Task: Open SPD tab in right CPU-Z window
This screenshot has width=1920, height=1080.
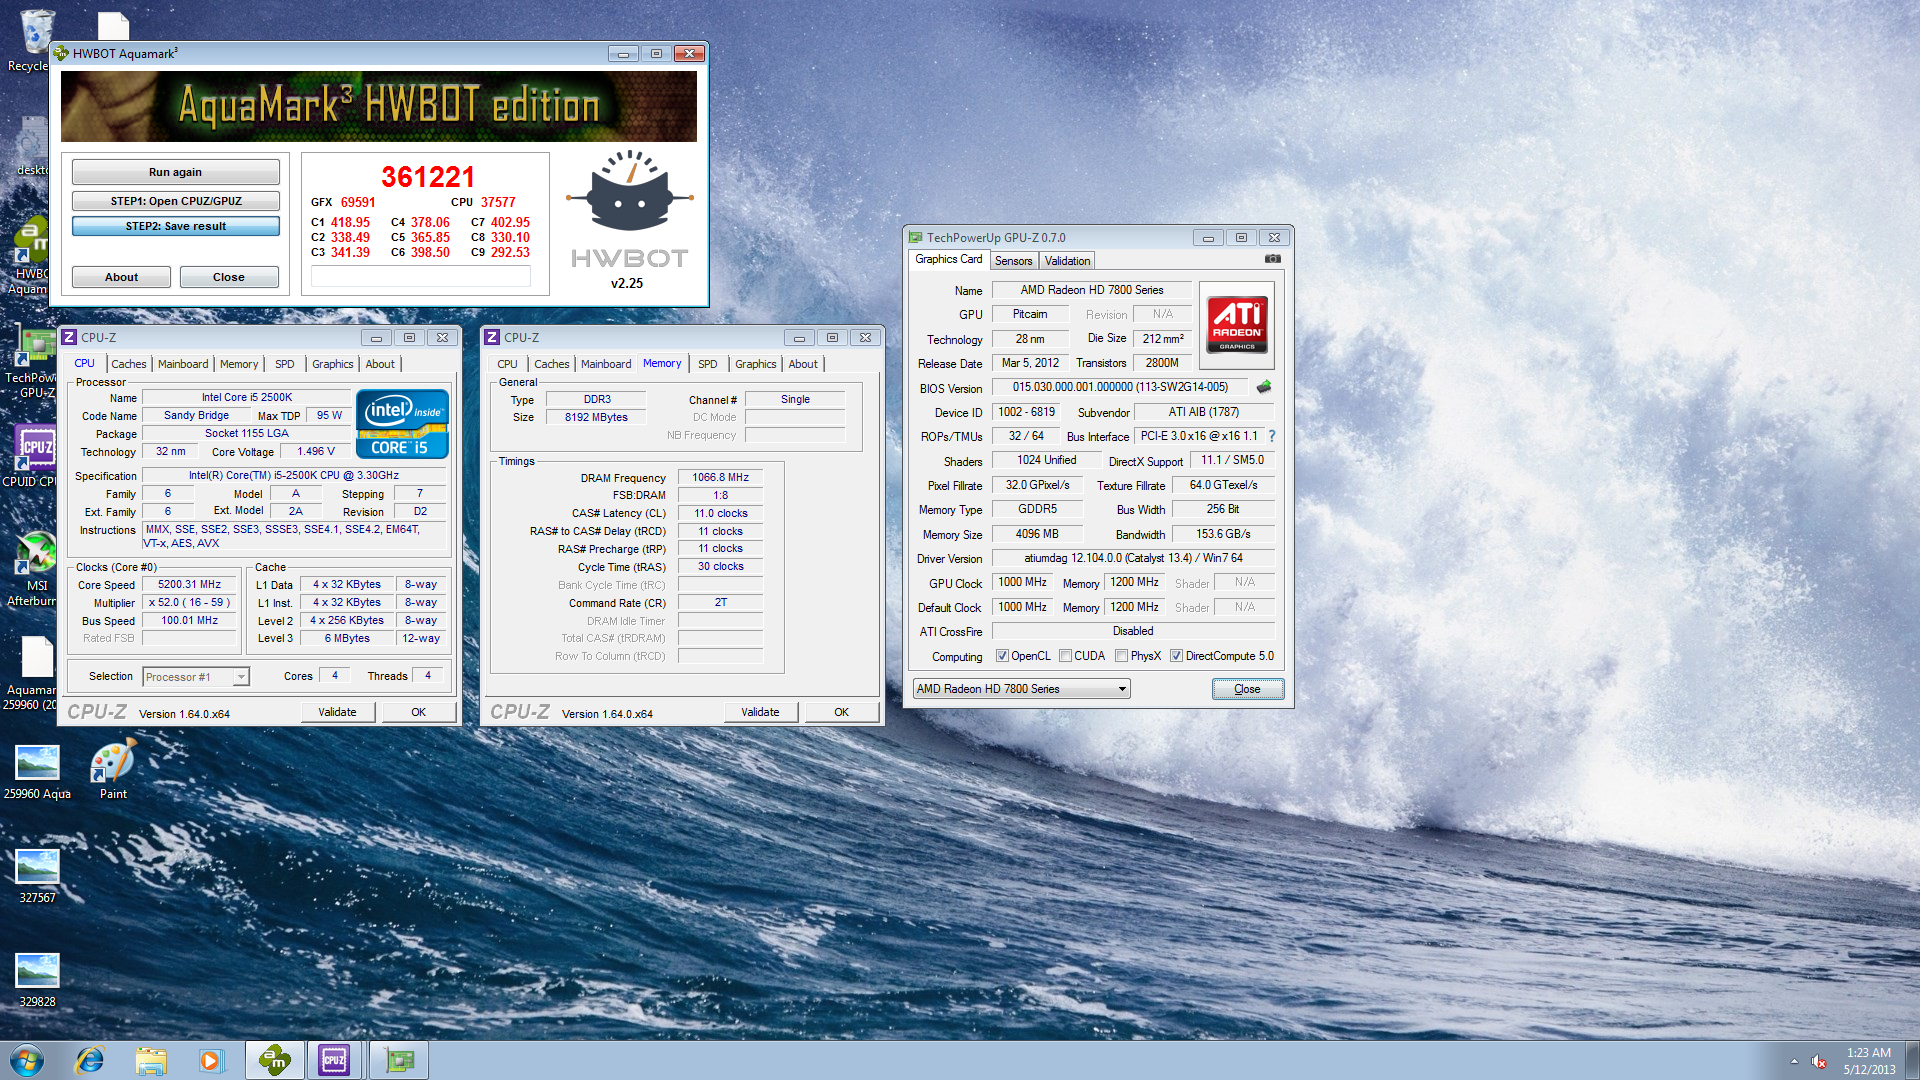Action: point(708,364)
